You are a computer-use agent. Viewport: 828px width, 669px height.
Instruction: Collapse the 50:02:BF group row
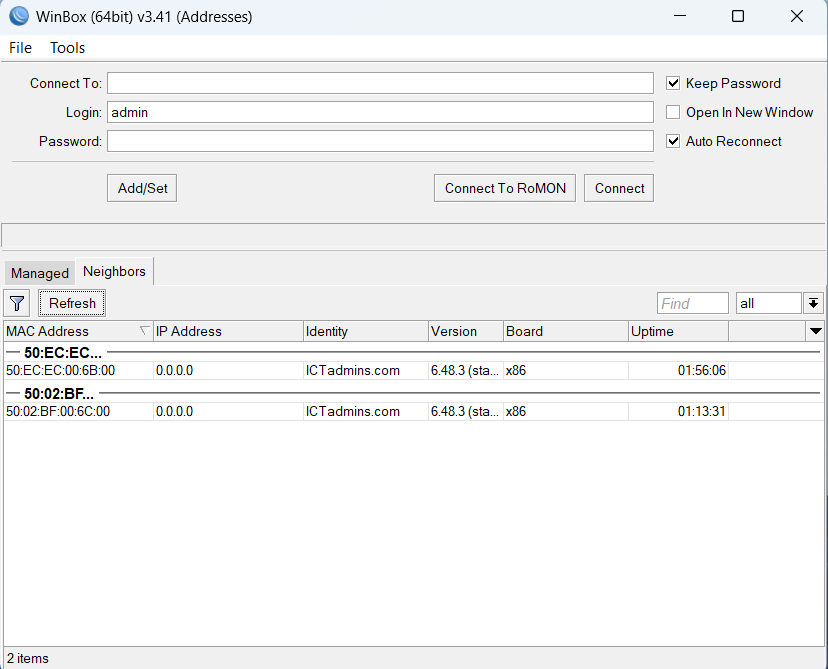pyautogui.click(x=58, y=393)
